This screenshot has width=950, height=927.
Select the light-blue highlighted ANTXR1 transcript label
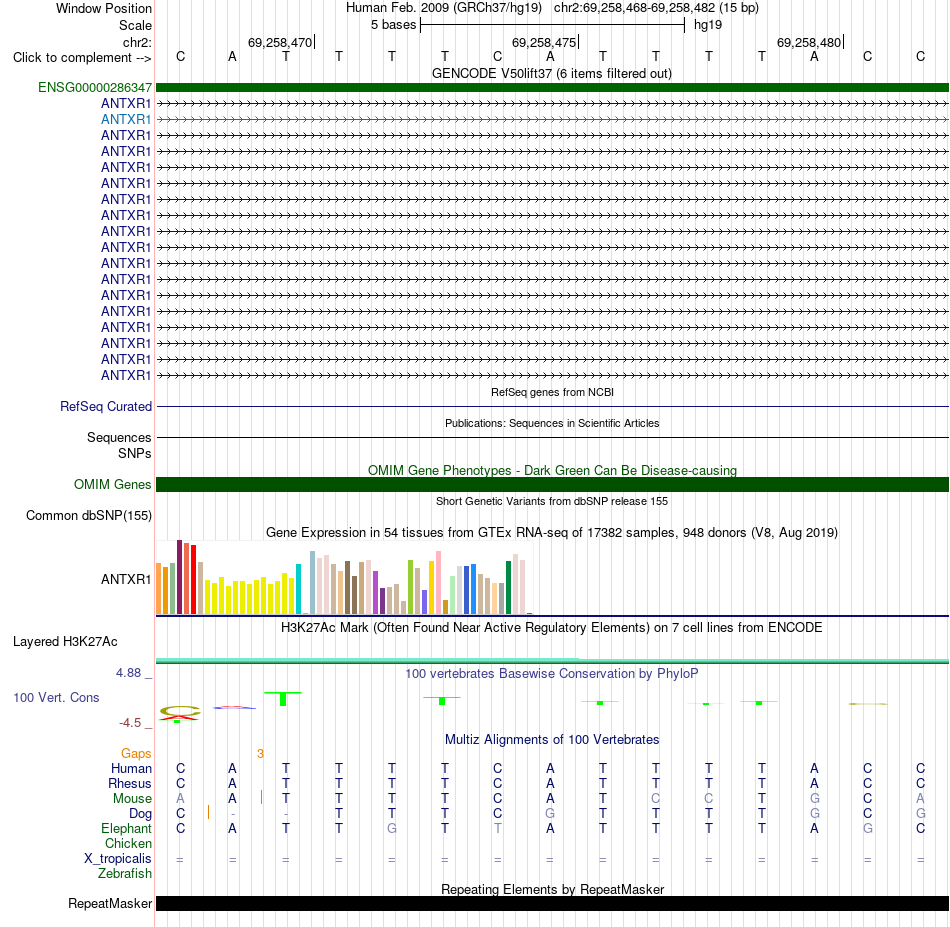tap(126, 119)
